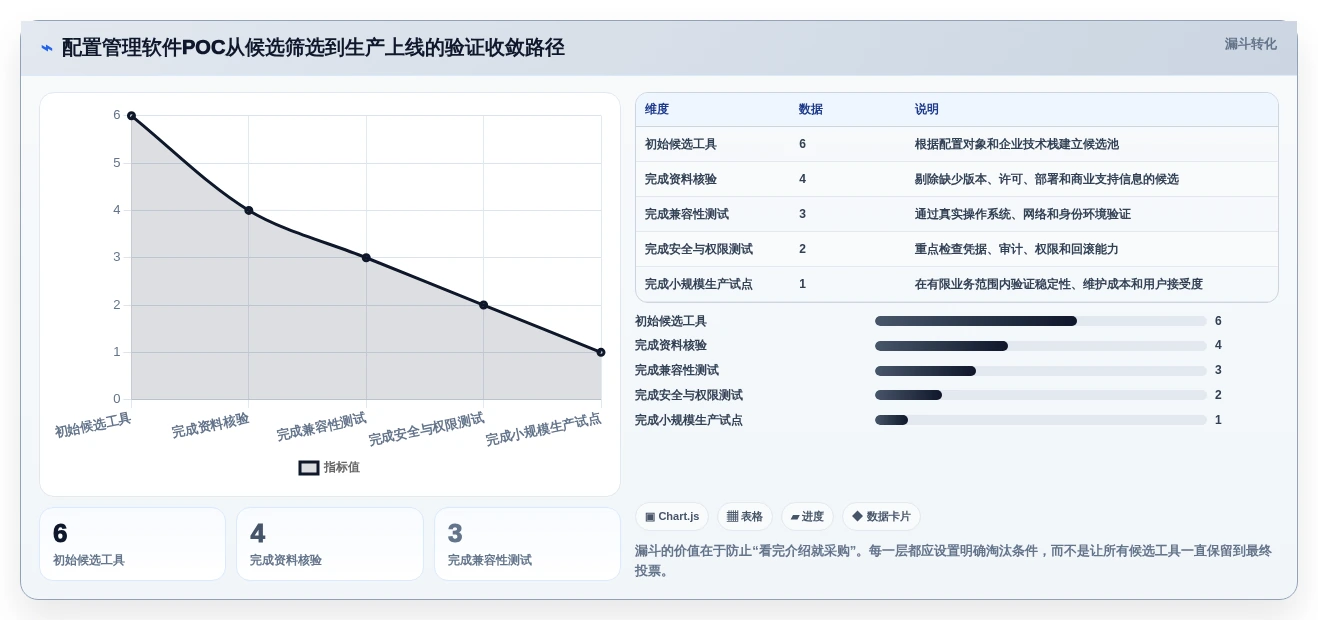Open the stat card showing 6 初始候选工具

(132, 544)
